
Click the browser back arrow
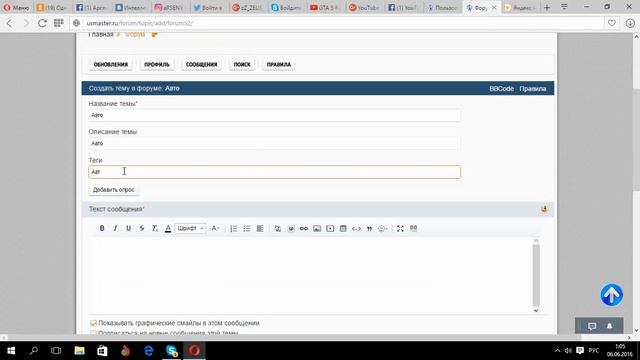[9, 23]
